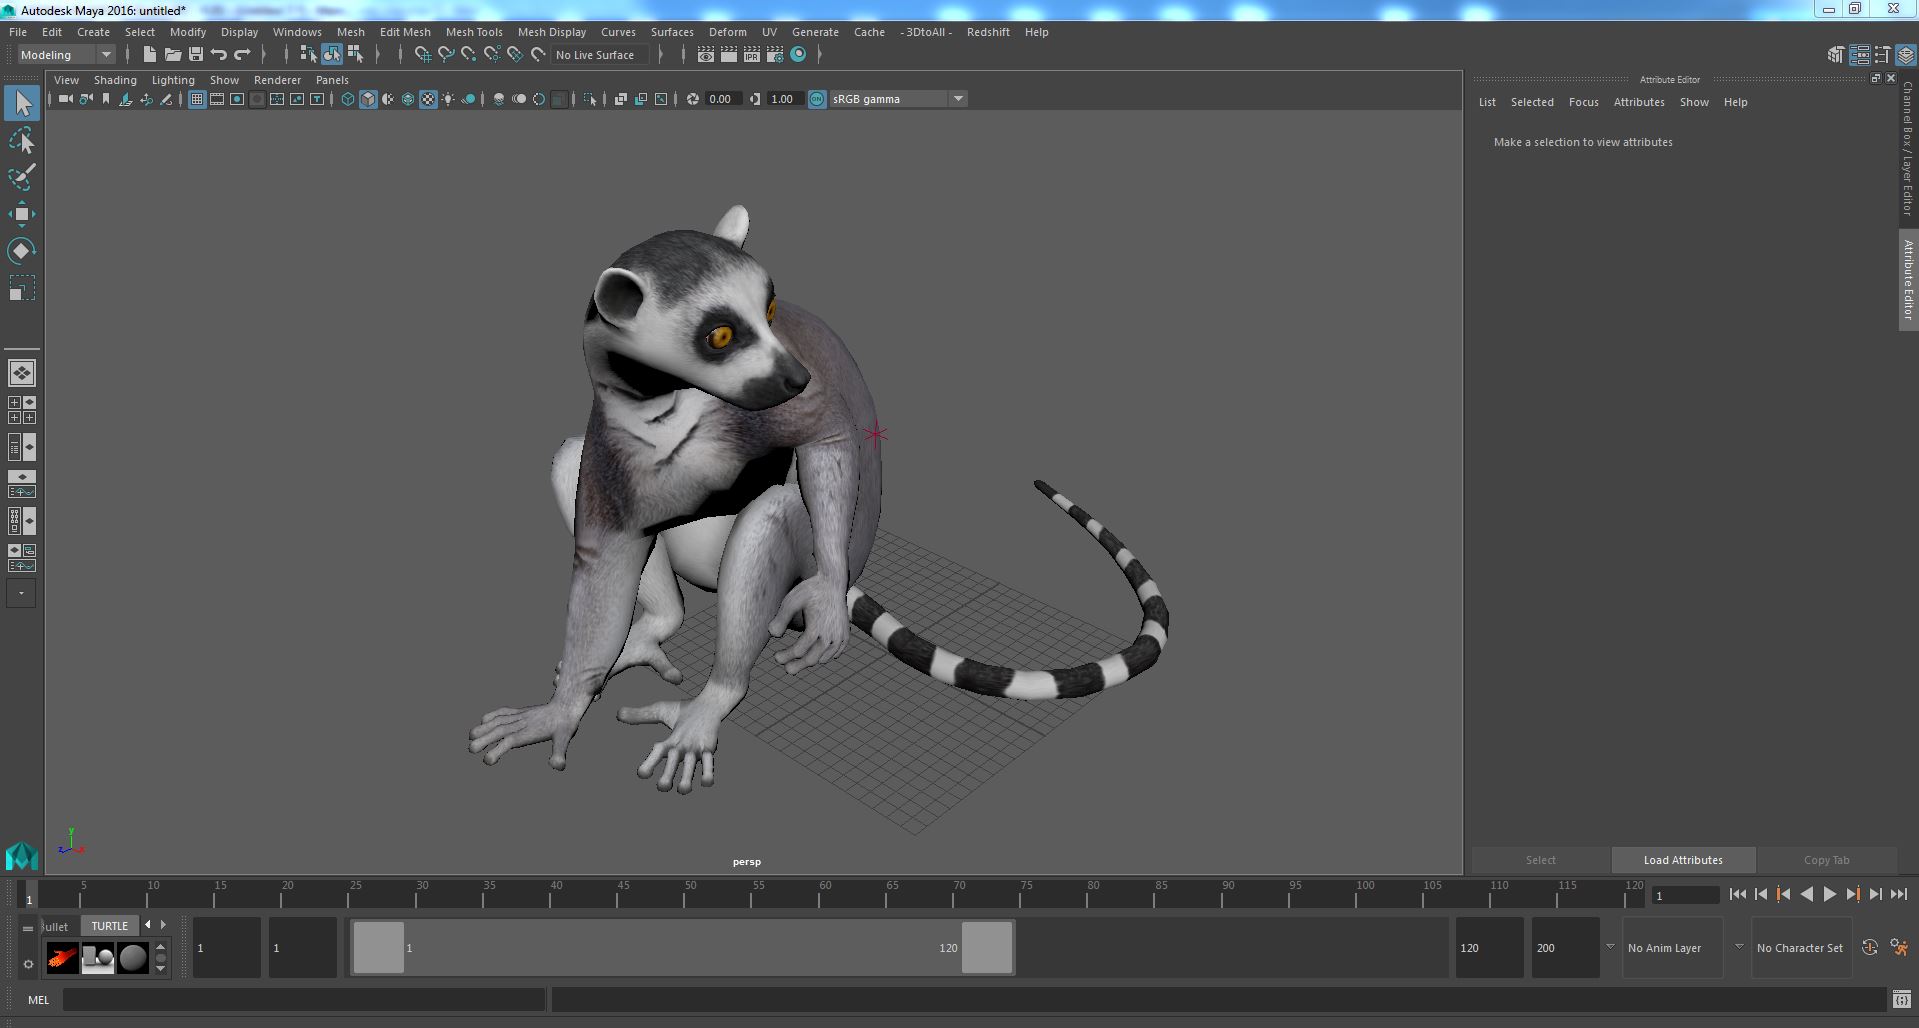Open the viewport Shading menu

(x=115, y=80)
